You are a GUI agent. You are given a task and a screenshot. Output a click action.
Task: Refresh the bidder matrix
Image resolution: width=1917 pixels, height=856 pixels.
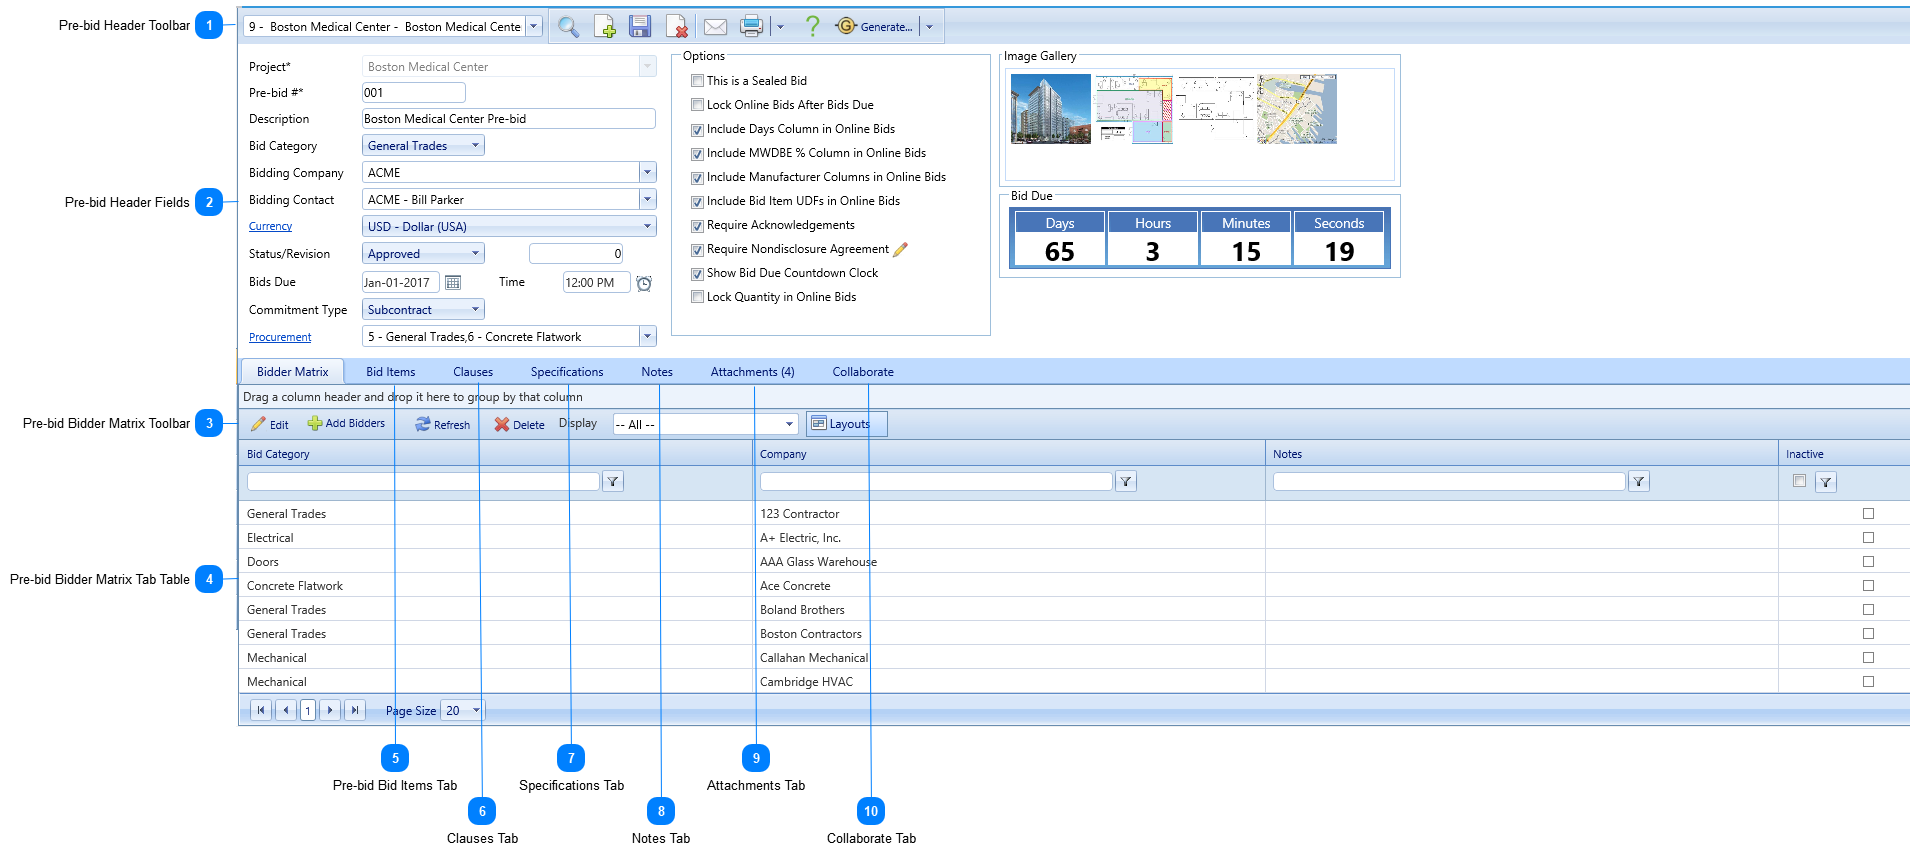point(443,424)
